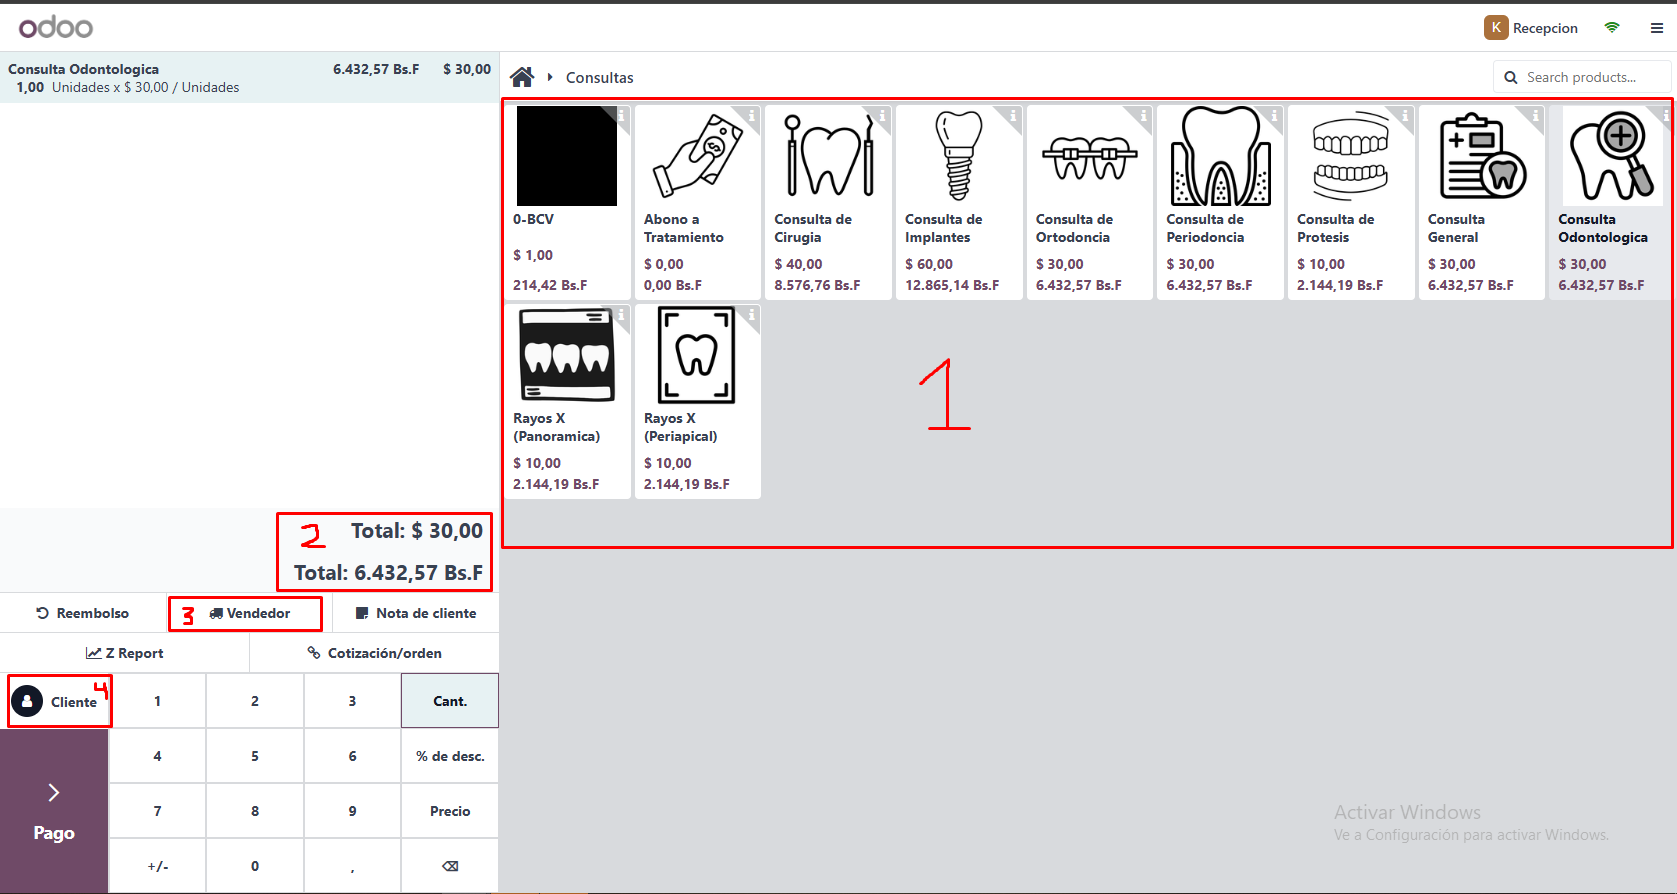Click the Recepcion user name

[1545, 28]
